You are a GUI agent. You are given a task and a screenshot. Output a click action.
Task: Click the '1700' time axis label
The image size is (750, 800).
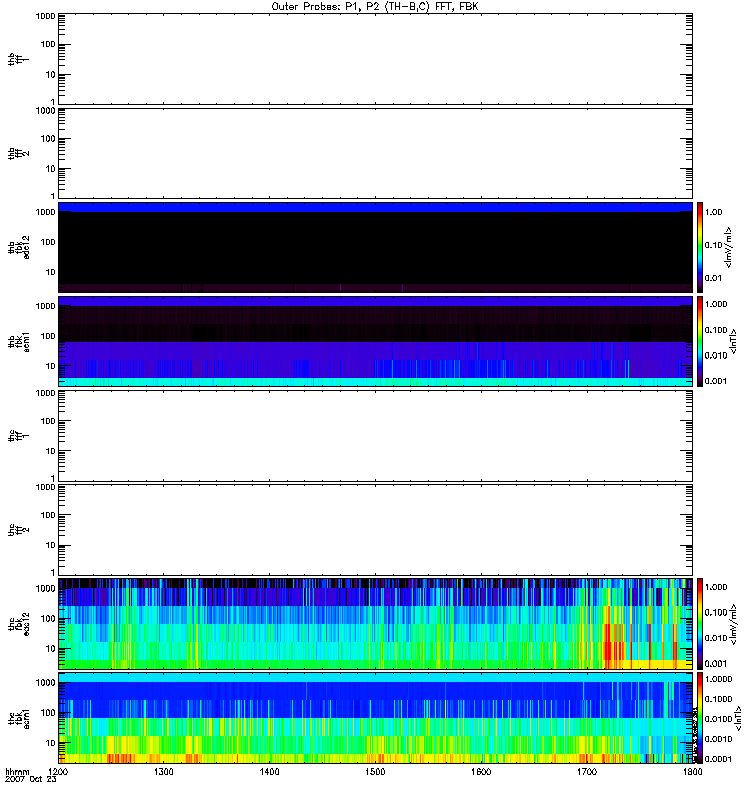tap(587, 772)
